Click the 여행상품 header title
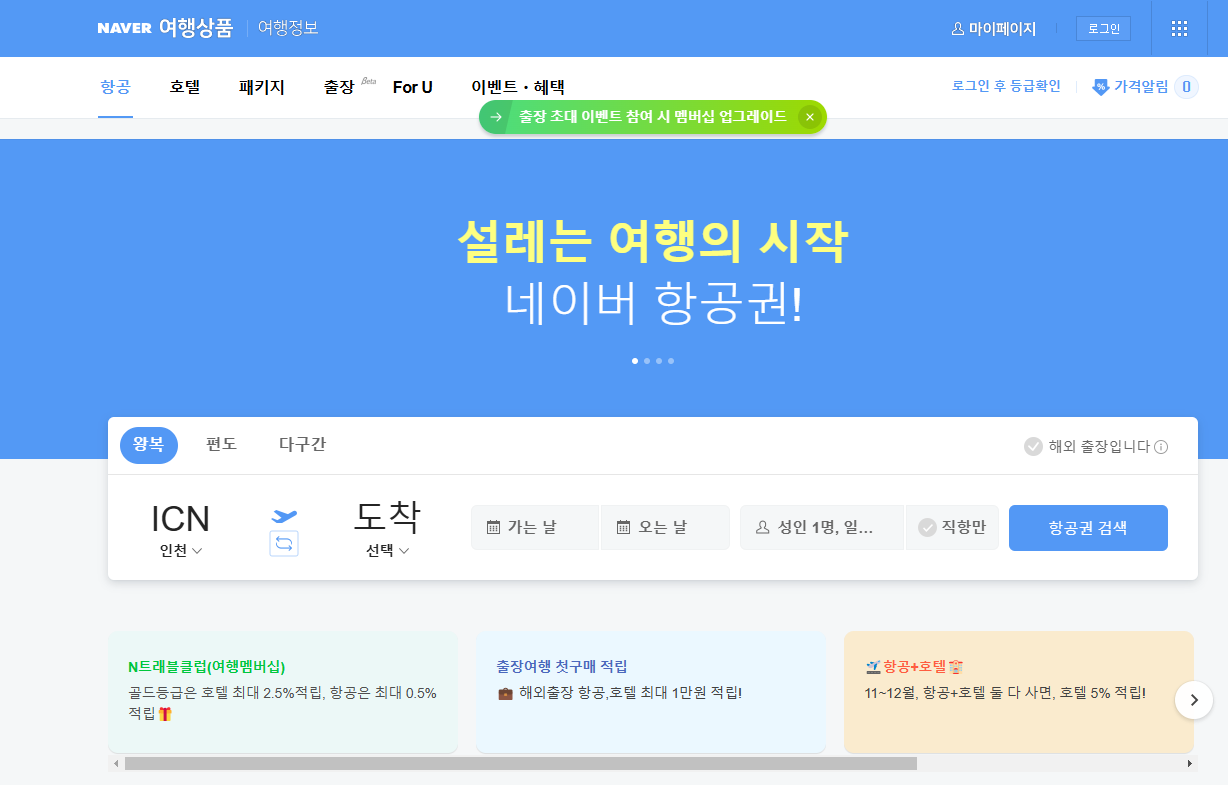 pyautogui.click(x=196, y=28)
